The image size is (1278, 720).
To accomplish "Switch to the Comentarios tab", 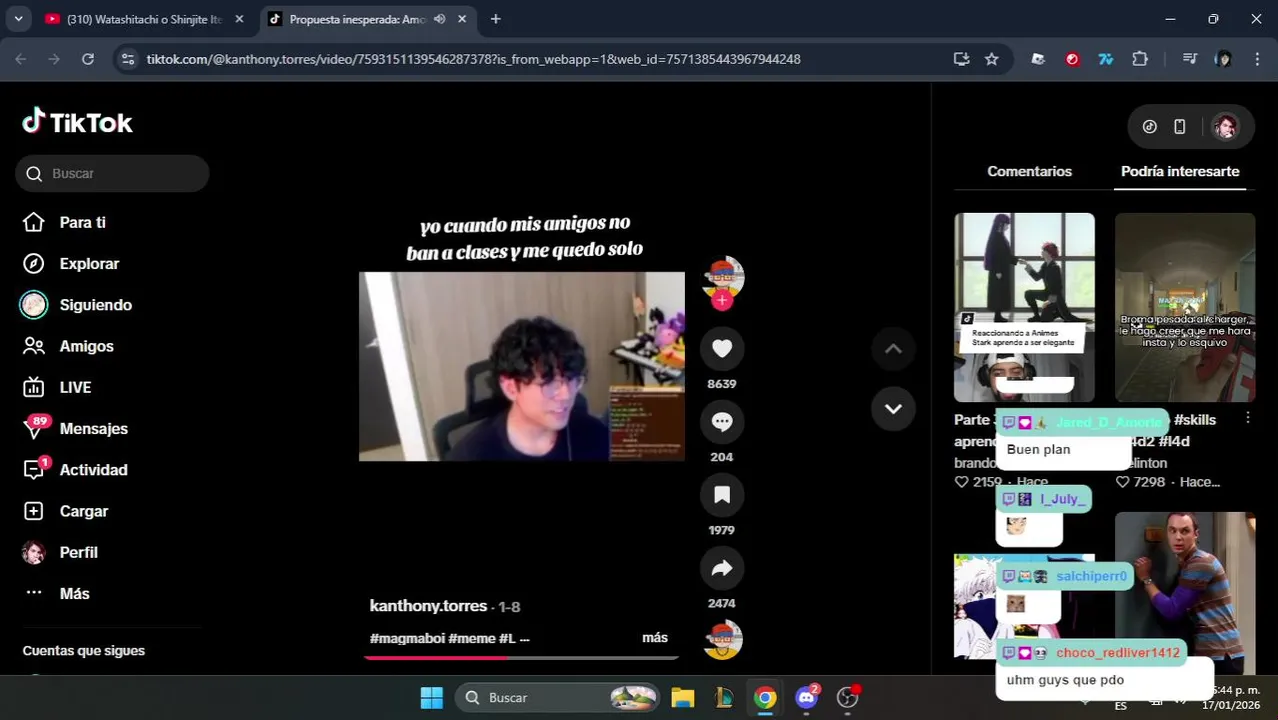I will pyautogui.click(x=1029, y=171).
